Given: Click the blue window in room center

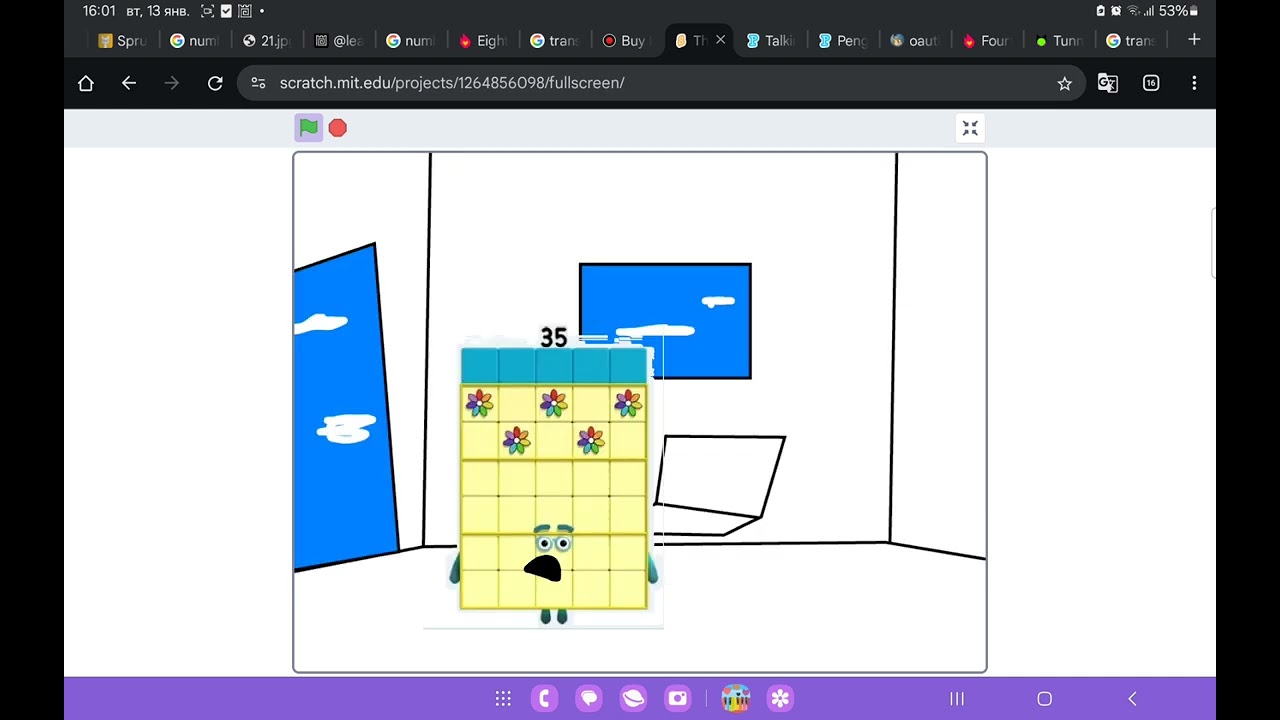Looking at the screenshot, I should (665, 321).
